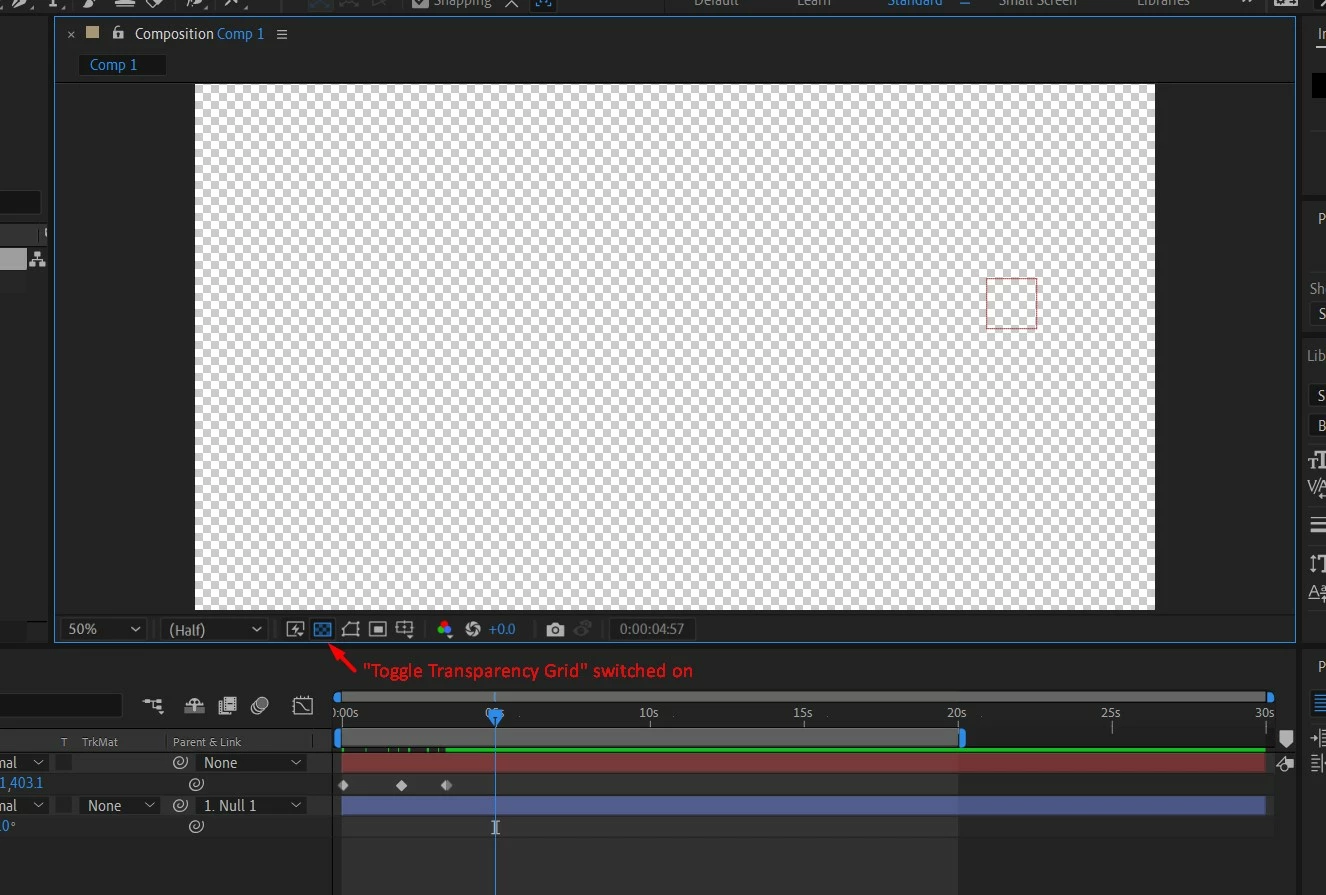Open grid and guide options button
The width and height of the screenshot is (1326, 895).
(405, 629)
